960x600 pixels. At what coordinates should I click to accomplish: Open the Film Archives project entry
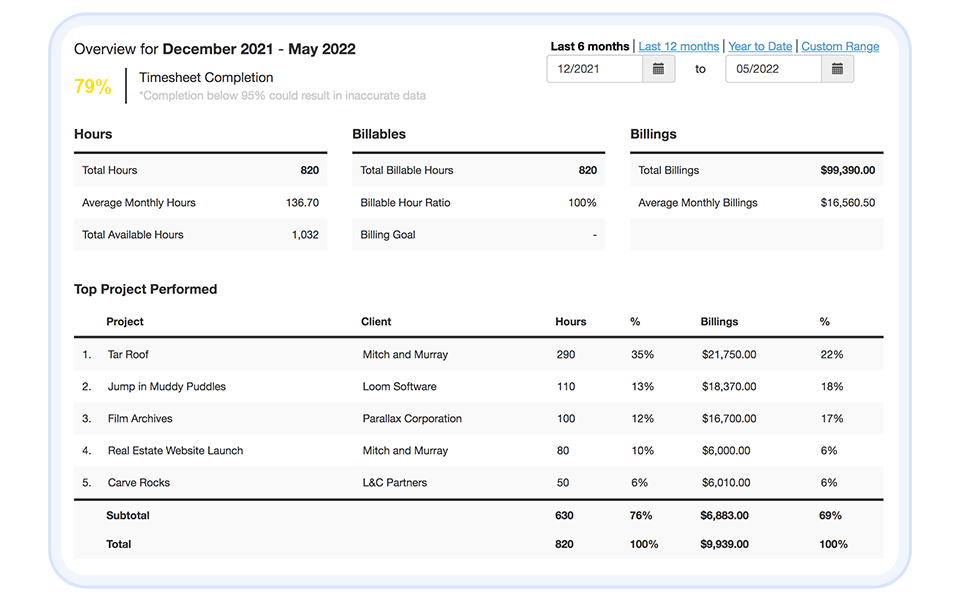click(x=140, y=418)
